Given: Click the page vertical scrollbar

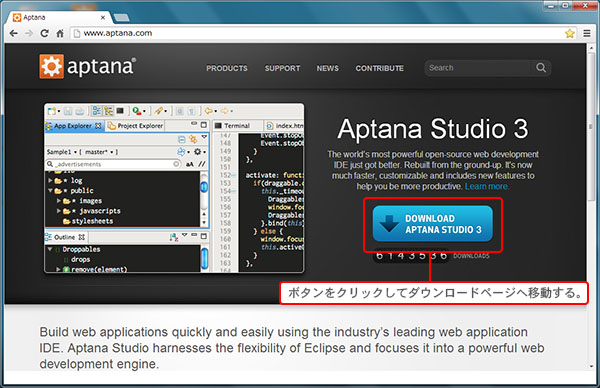Looking at the screenshot, I should (591, 126).
